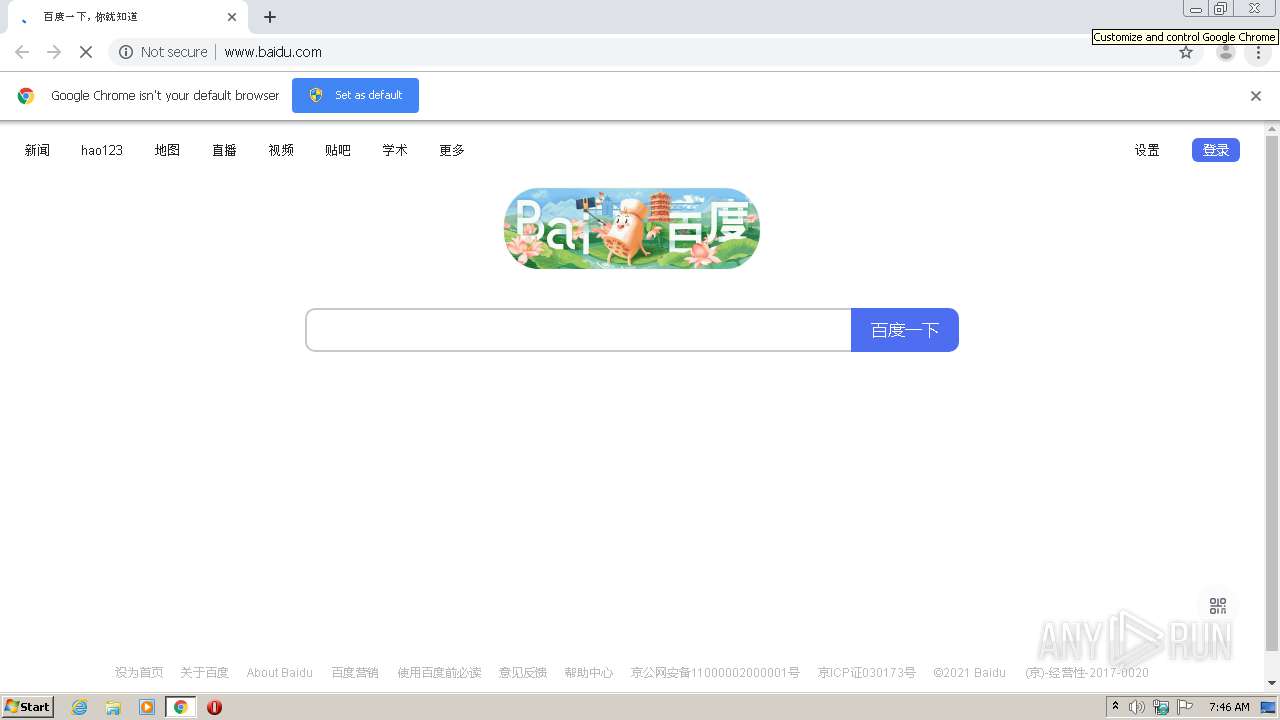Open the volume speaker tray icon
1280x720 pixels.
click(x=1137, y=707)
